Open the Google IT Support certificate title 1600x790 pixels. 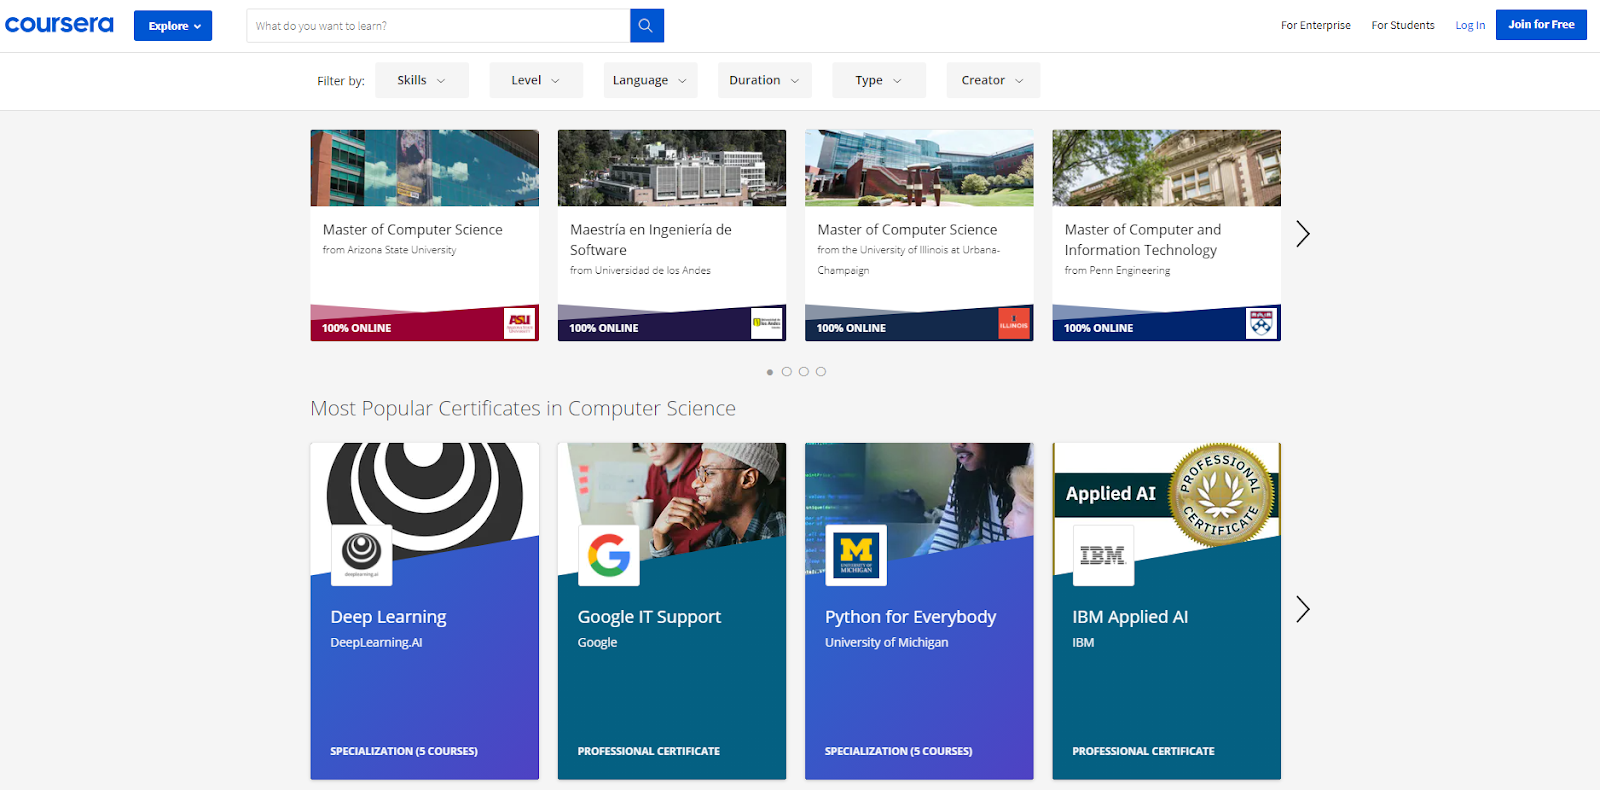[649, 617]
